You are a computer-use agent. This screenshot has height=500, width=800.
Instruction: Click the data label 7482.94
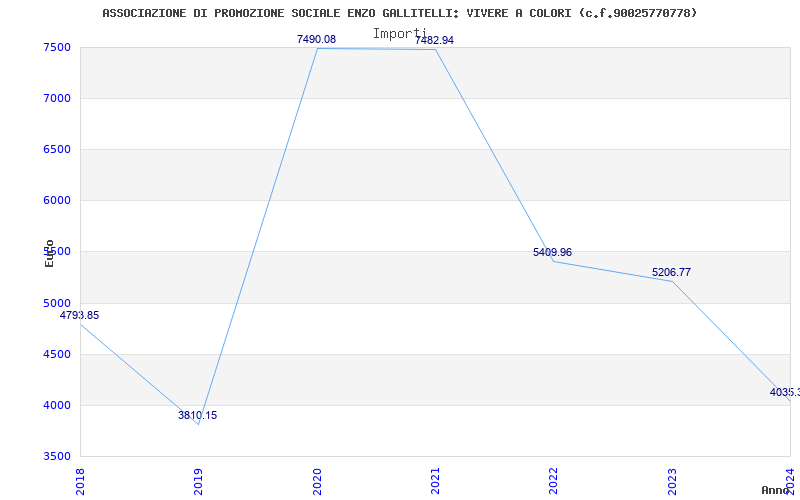click(434, 40)
